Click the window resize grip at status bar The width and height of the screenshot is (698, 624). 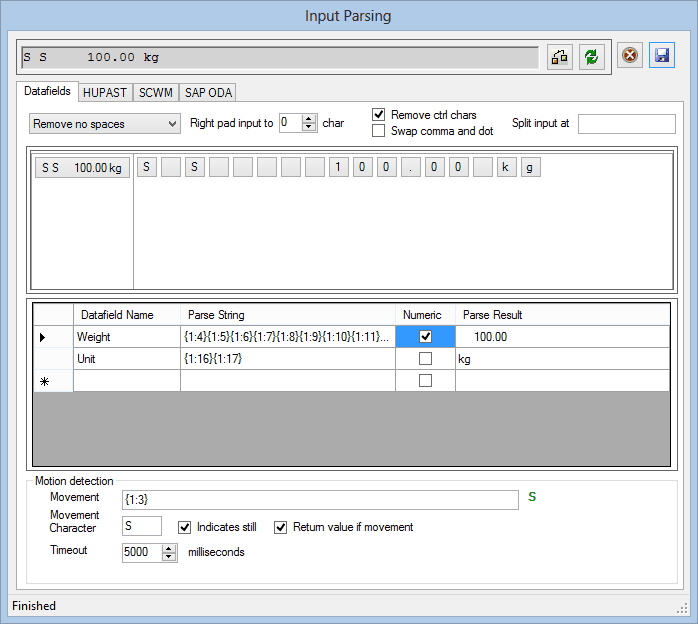click(682, 608)
